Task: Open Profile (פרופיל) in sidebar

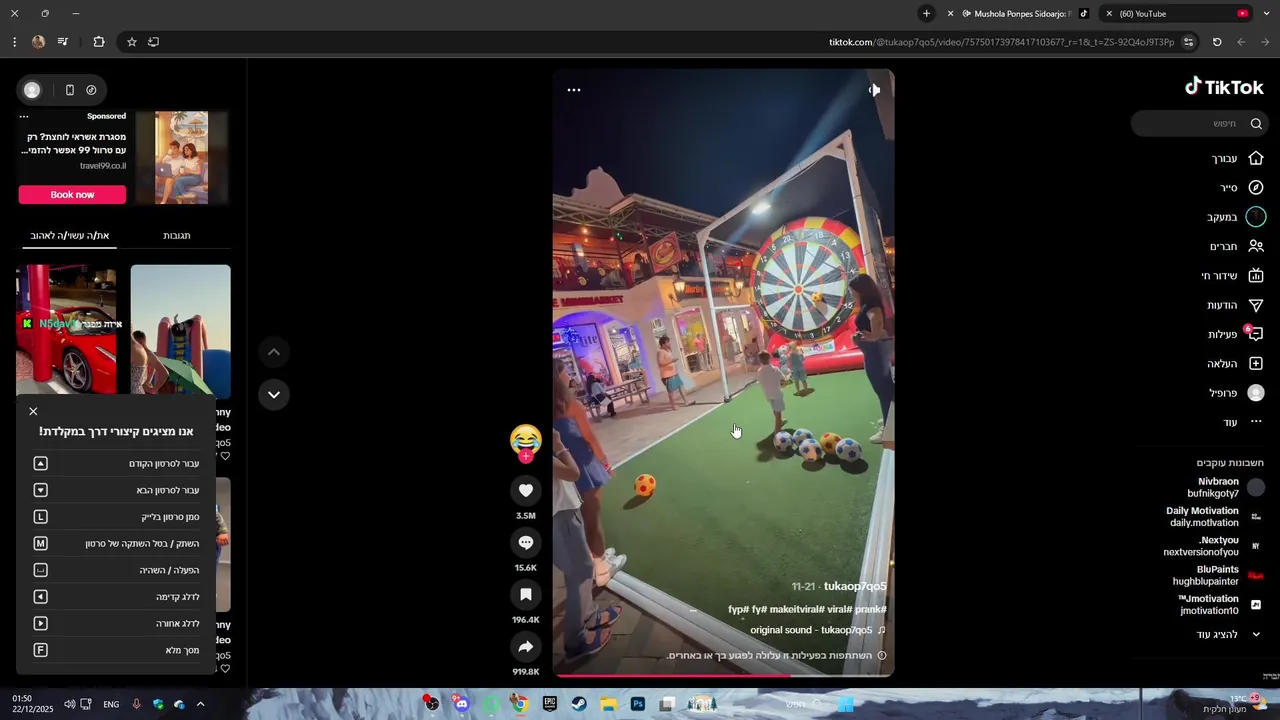Action: [x=1237, y=393]
